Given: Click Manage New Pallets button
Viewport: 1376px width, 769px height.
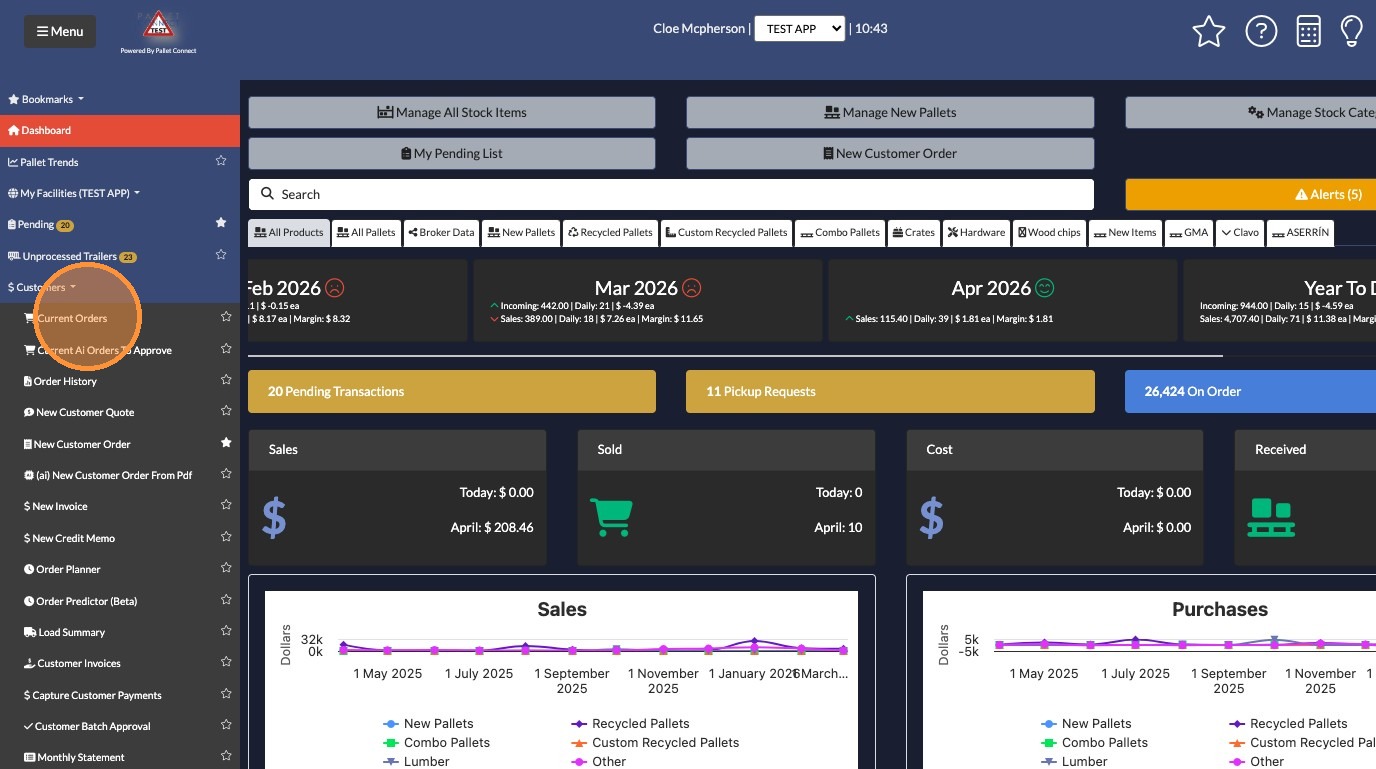Looking at the screenshot, I should [x=890, y=112].
